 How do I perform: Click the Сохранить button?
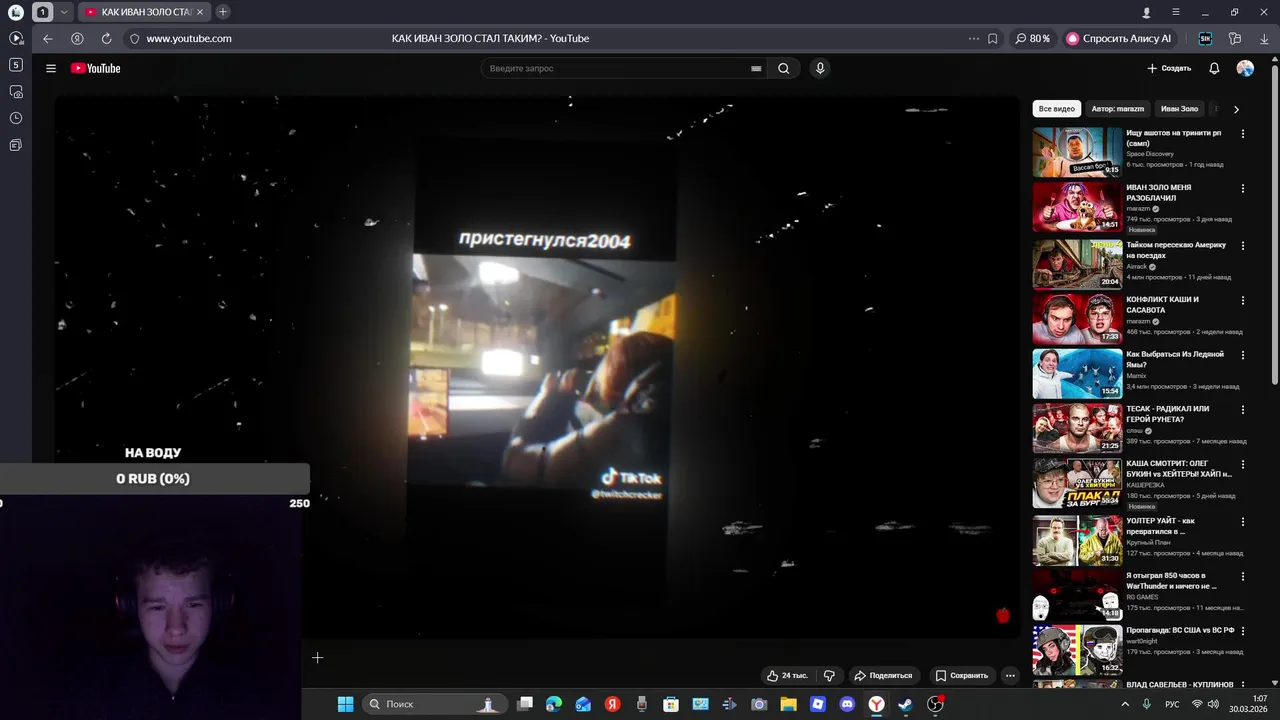tap(961, 675)
